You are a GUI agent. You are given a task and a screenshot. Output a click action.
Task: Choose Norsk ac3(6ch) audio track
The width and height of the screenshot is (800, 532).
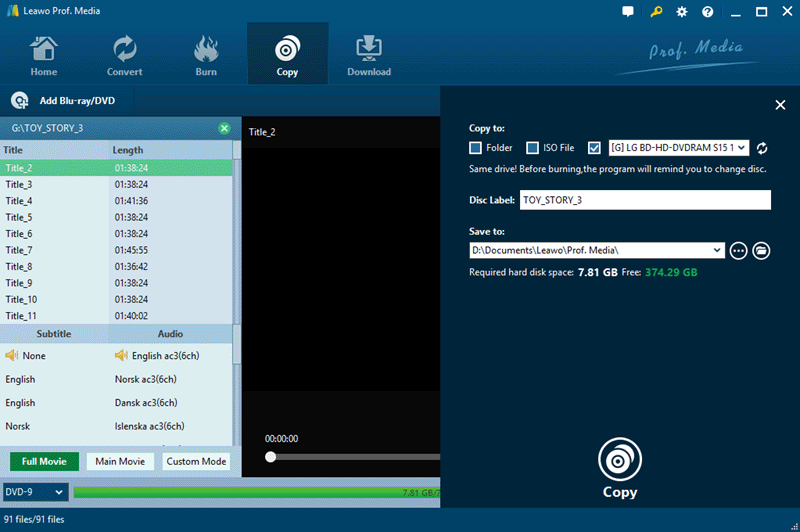(146, 379)
